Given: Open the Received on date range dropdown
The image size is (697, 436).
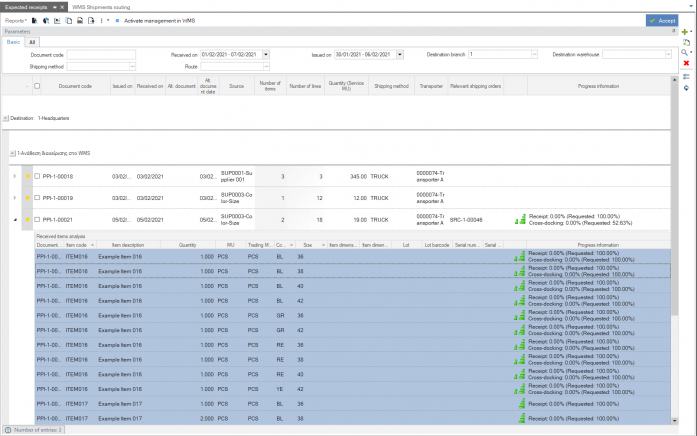Looking at the screenshot, I should 266,55.
